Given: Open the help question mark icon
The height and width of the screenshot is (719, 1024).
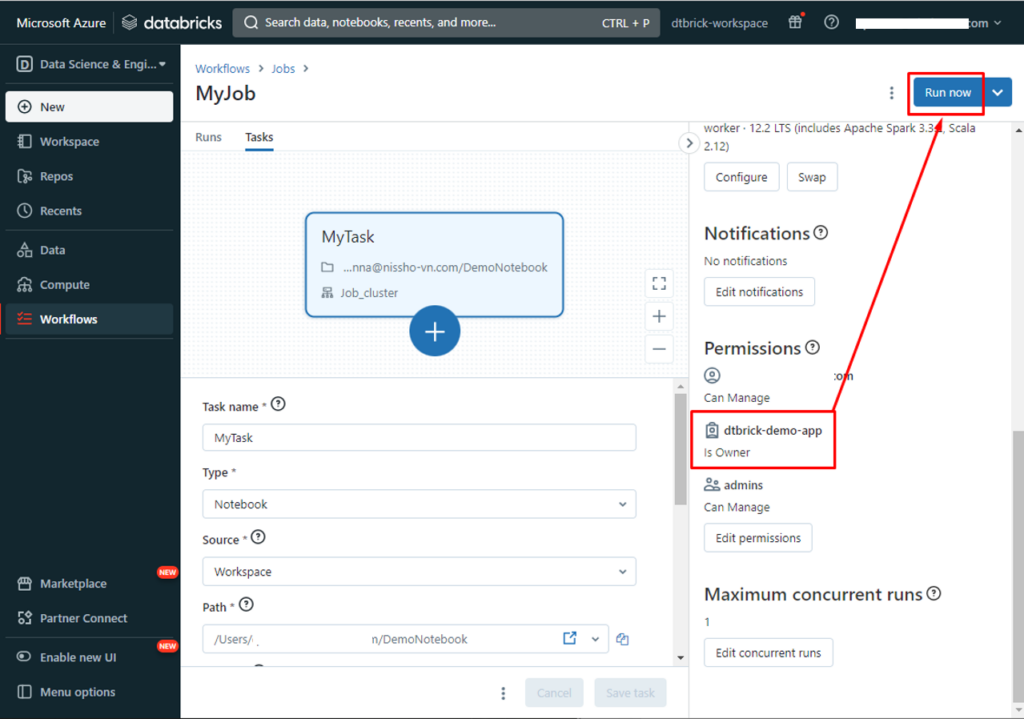Looking at the screenshot, I should 831,22.
